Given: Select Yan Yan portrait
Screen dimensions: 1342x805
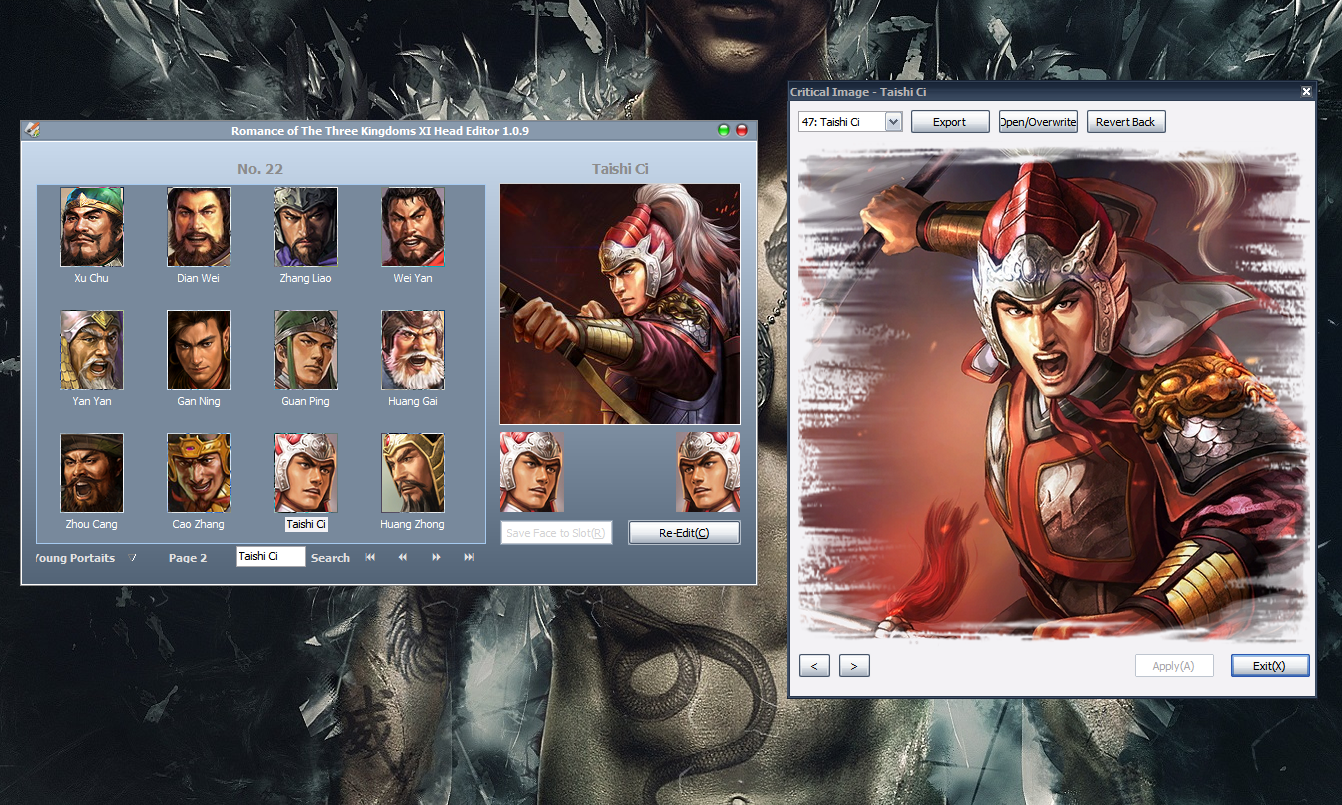Looking at the screenshot, I should click(x=92, y=349).
